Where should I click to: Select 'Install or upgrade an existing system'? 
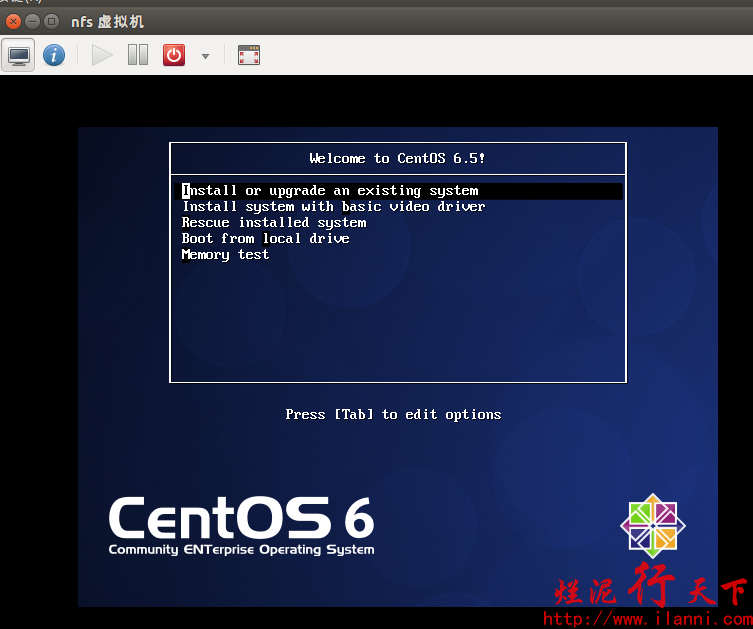(x=330, y=190)
